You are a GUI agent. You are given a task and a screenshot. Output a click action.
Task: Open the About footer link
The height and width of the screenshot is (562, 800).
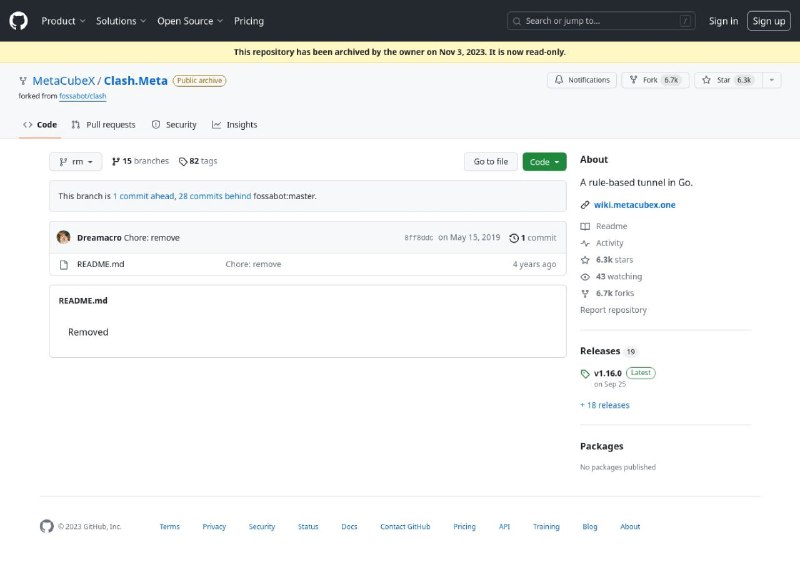coord(630,526)
